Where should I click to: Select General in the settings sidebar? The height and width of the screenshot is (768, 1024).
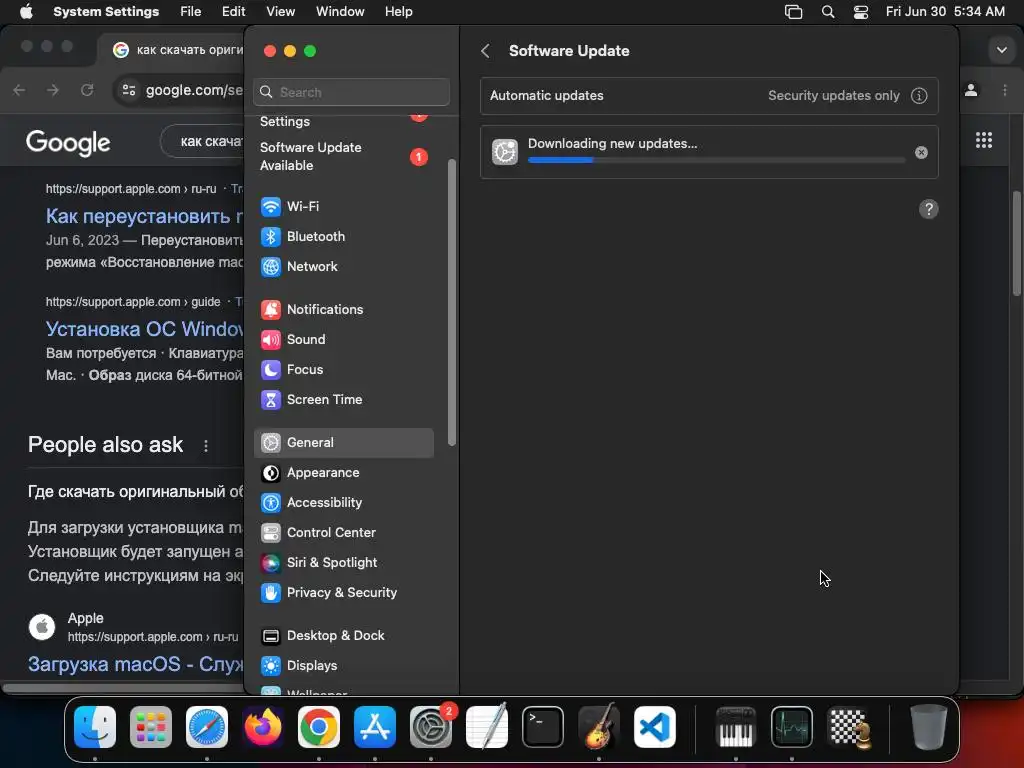tap(344, 443)
